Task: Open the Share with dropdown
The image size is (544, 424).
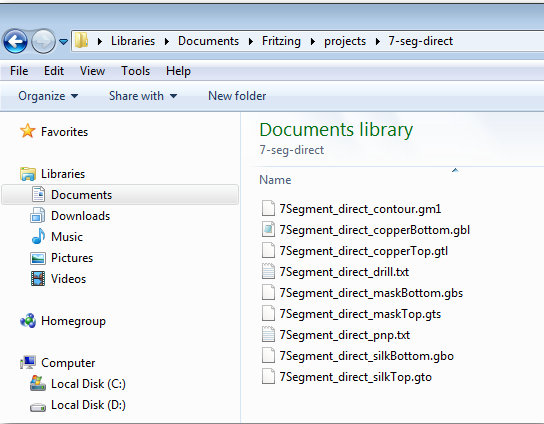Action: click(x=143, y=96)
